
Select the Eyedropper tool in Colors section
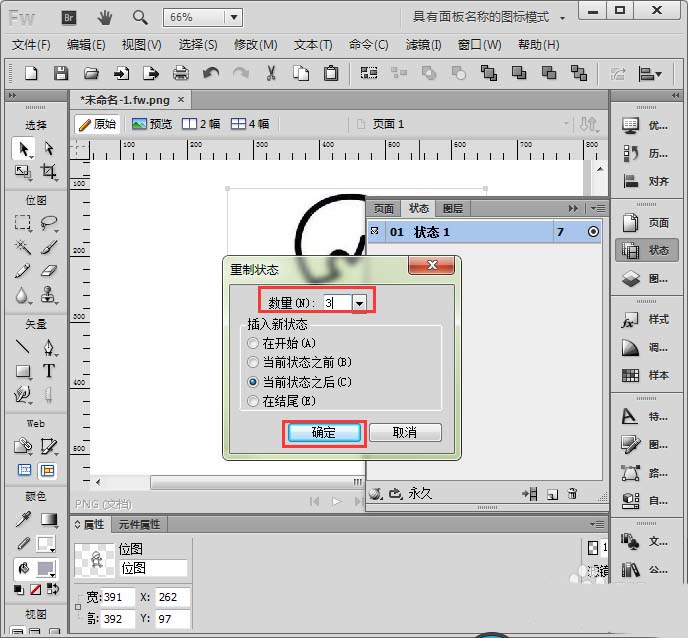[23, 519]
